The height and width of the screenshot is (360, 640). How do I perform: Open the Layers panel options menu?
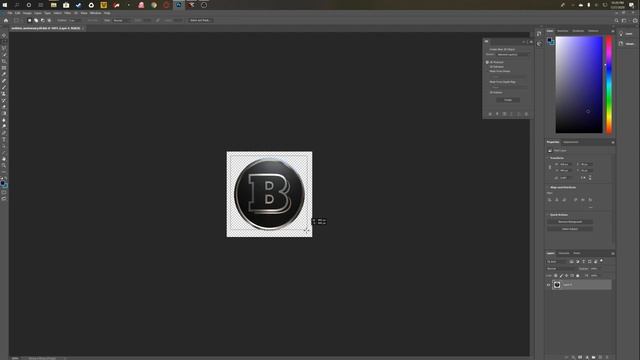coord(613,253)
